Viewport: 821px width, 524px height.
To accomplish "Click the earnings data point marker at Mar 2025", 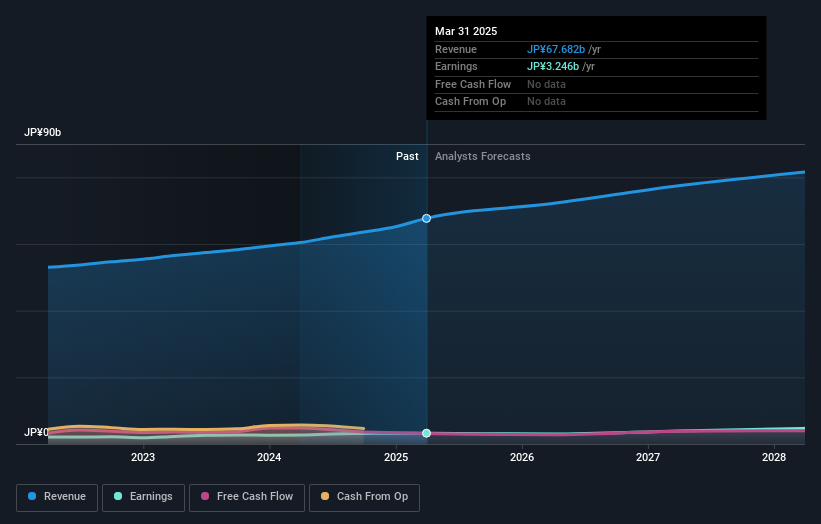I will click(x=427, y=433).
